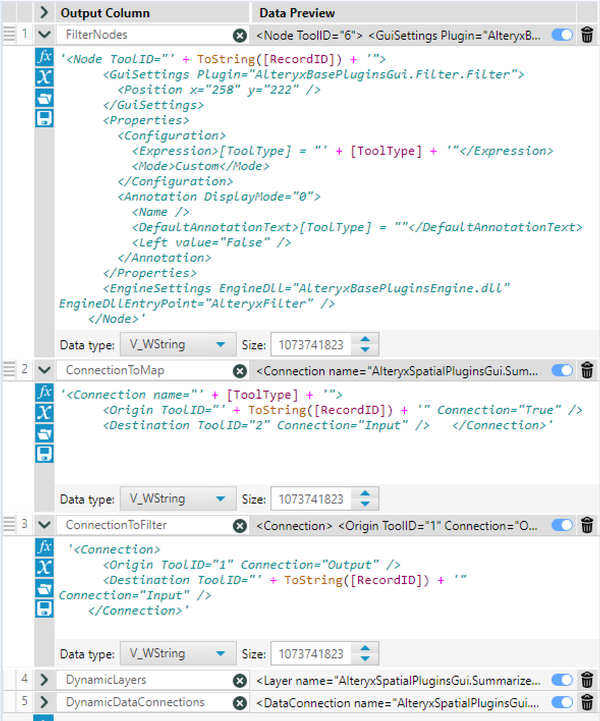The width and height of the screenshot is (600, 721).
Task: Decrease size value for ConnectionToFilter
Action: click(x=365, y=659)
